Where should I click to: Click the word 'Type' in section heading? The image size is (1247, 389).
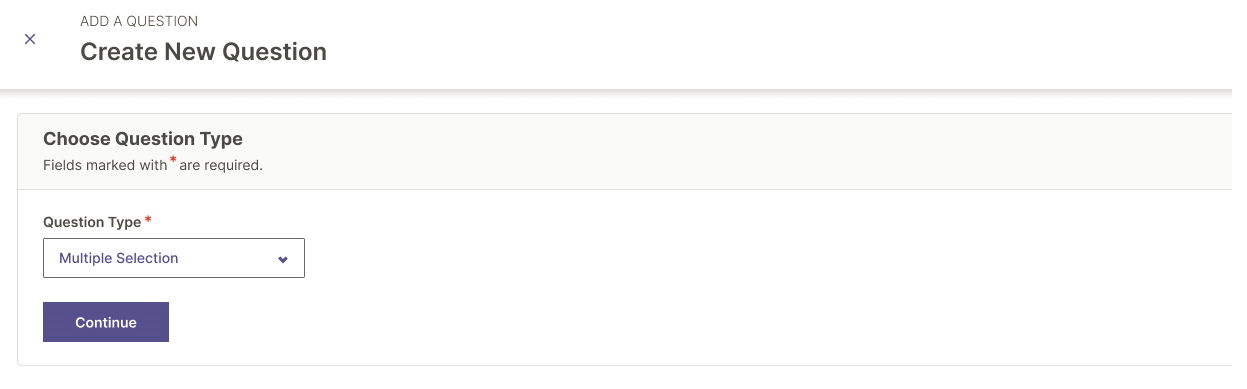click(x=222, y=139)
